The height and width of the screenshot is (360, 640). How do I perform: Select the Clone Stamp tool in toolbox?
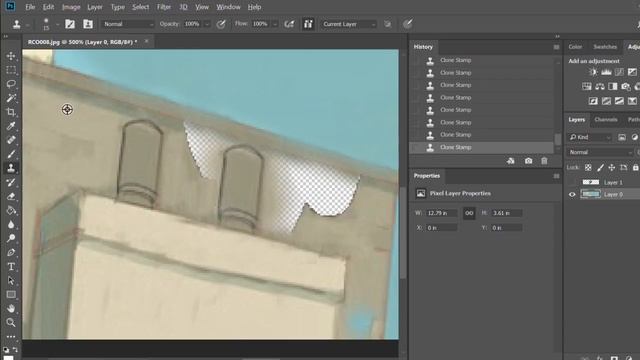pos(11,168)
